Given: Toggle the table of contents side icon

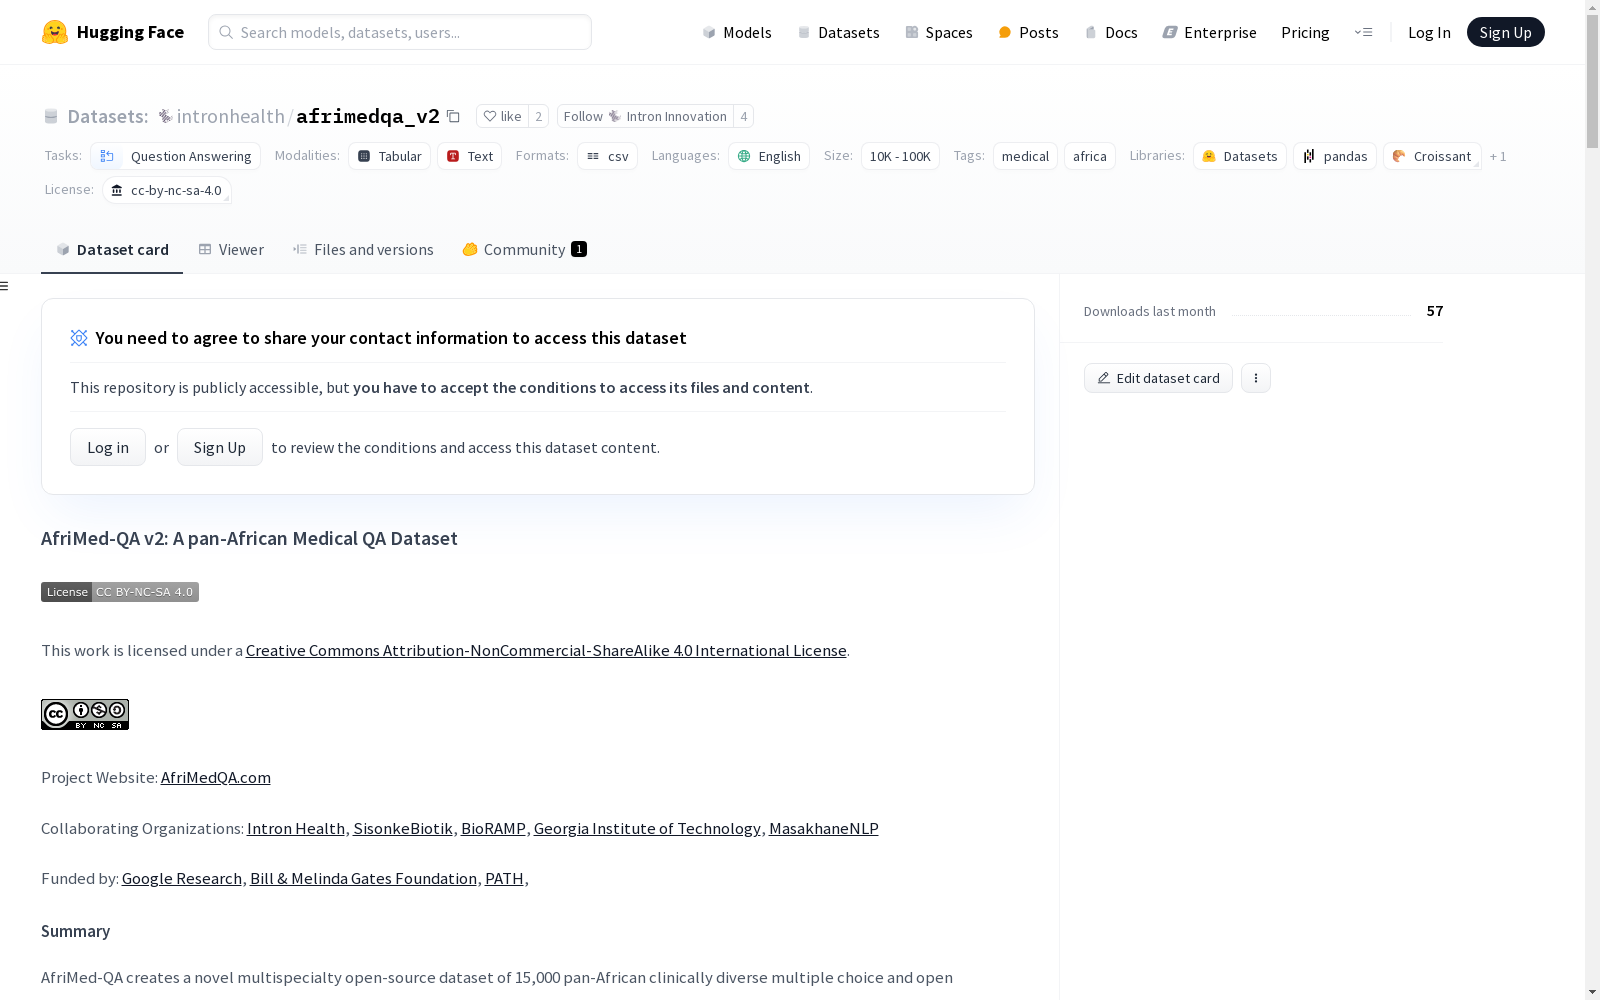Looking at the screenshot, I should [5, 286].
